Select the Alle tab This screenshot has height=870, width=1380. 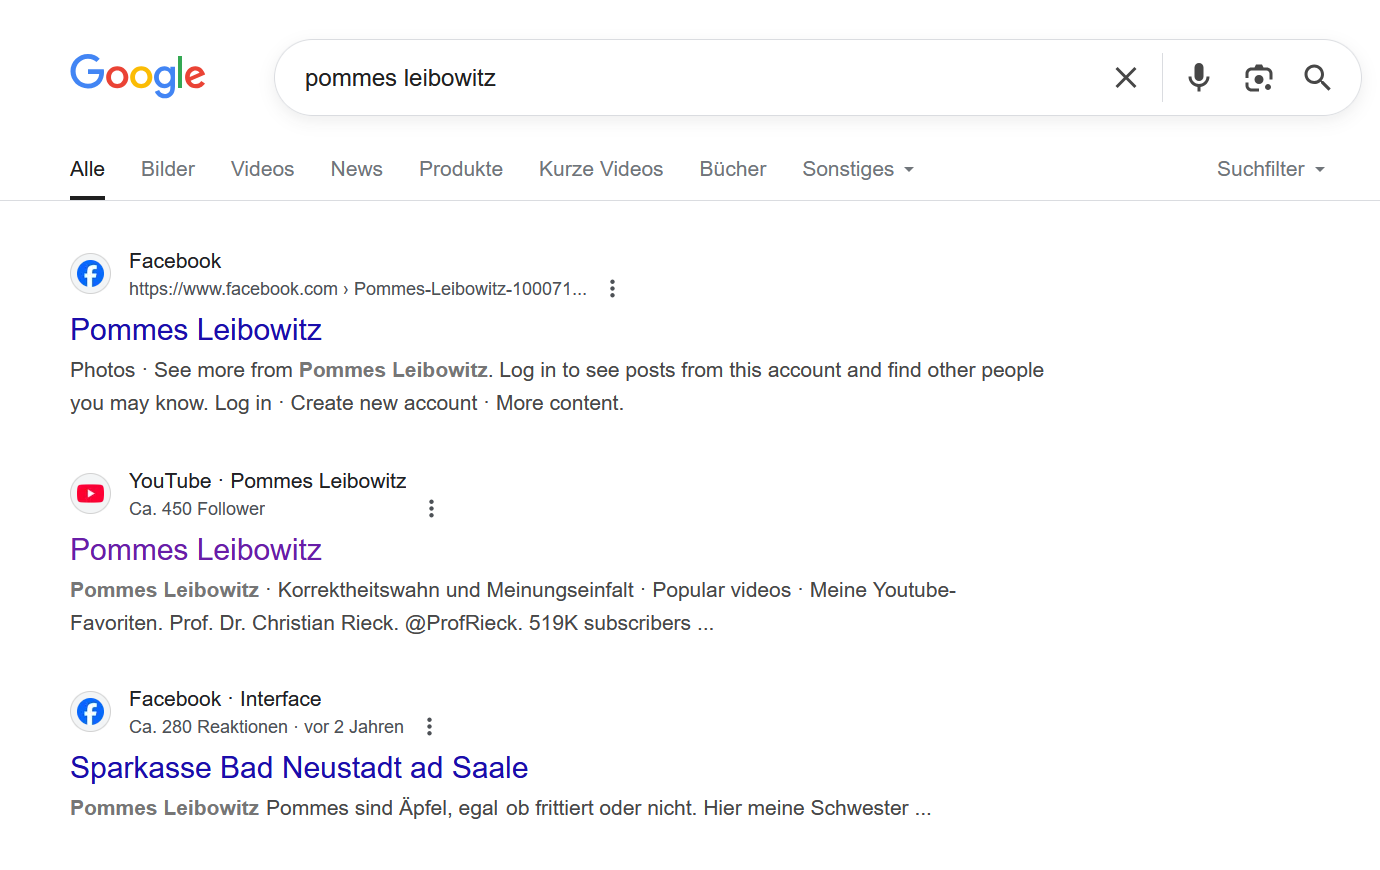coord(87,169)
